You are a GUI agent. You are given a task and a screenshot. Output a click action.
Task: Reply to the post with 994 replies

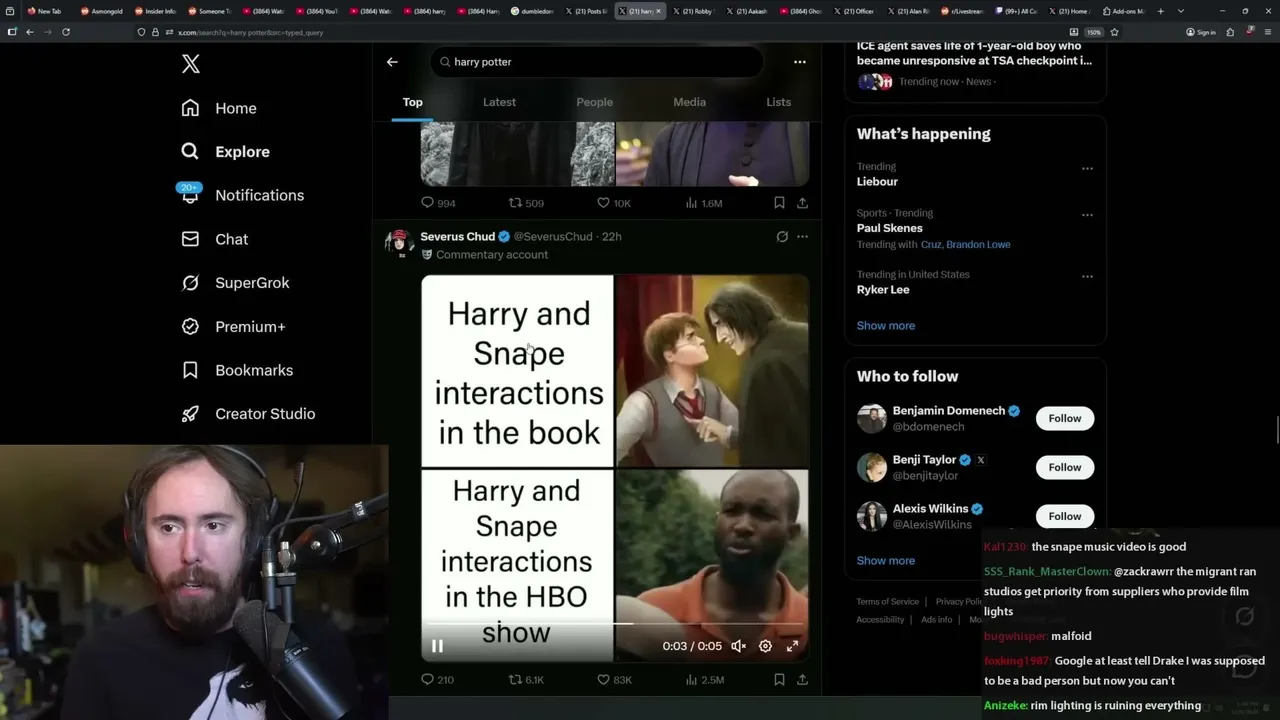pyautogui.click(x=438, y=203)
